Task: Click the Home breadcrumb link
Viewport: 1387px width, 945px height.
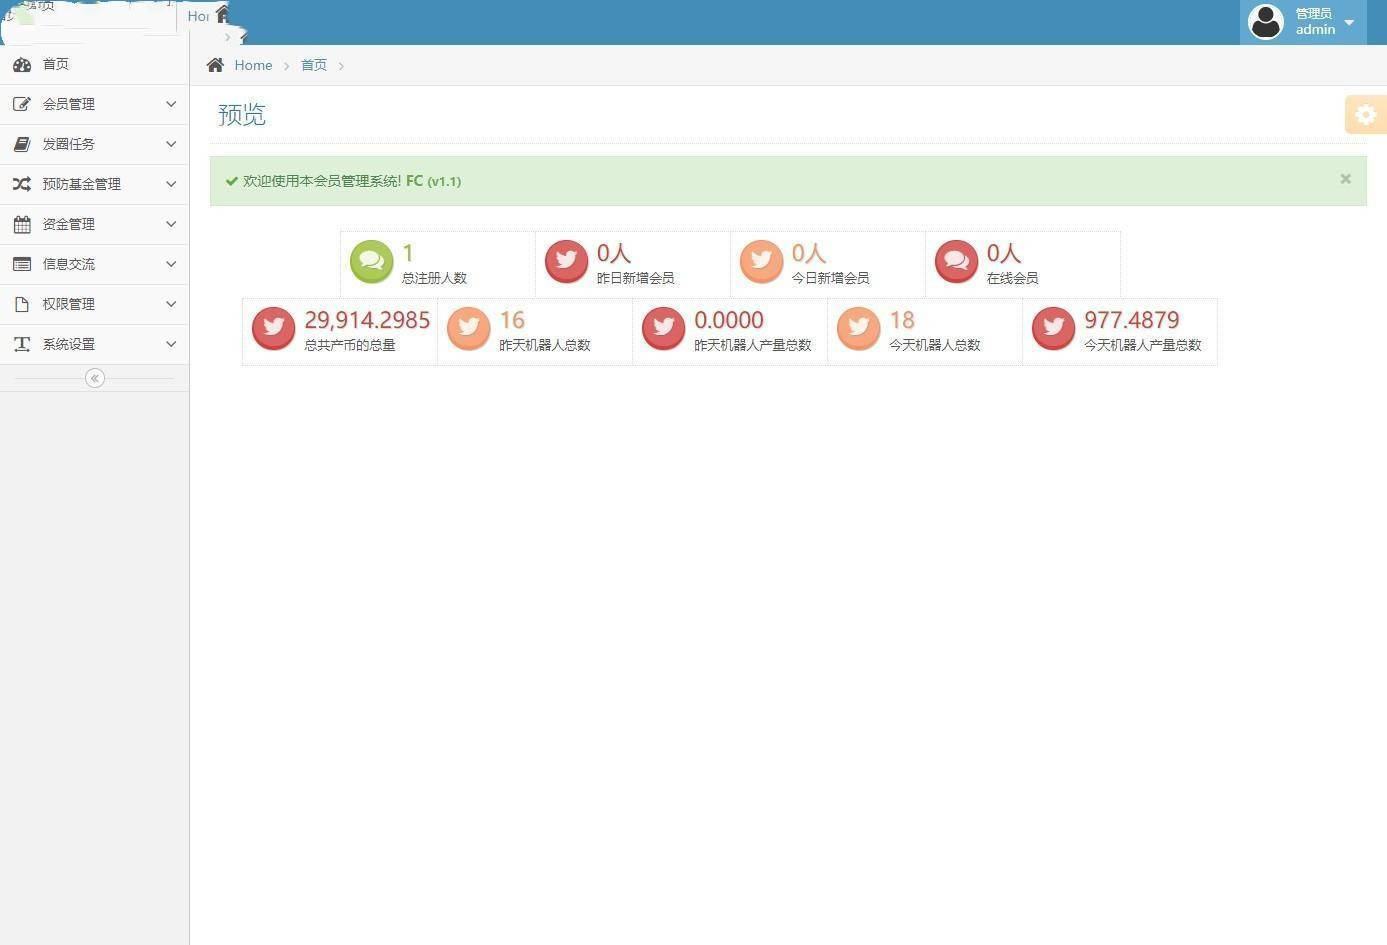Action: click(253, 65)
